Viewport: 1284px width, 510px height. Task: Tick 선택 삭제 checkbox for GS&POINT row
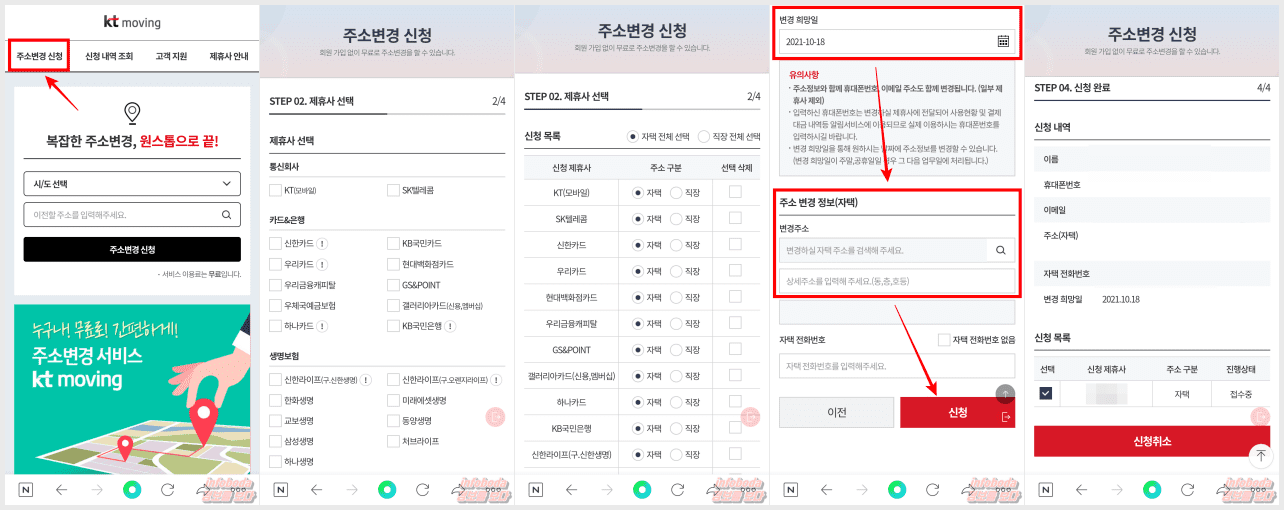735,350
